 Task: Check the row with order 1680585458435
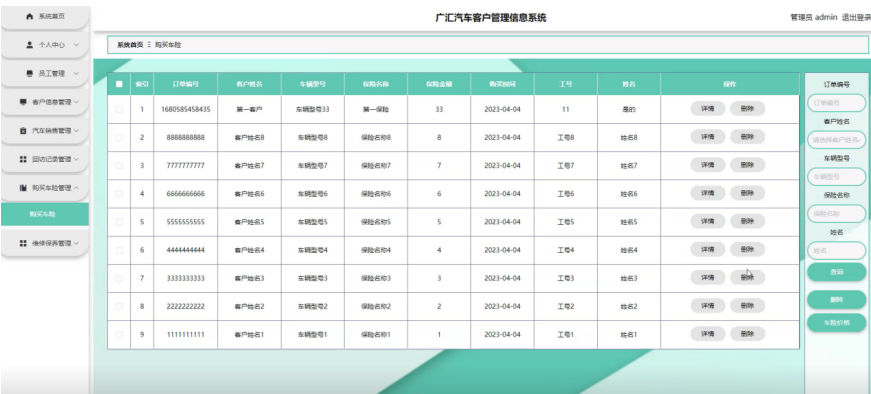[119, 109]
